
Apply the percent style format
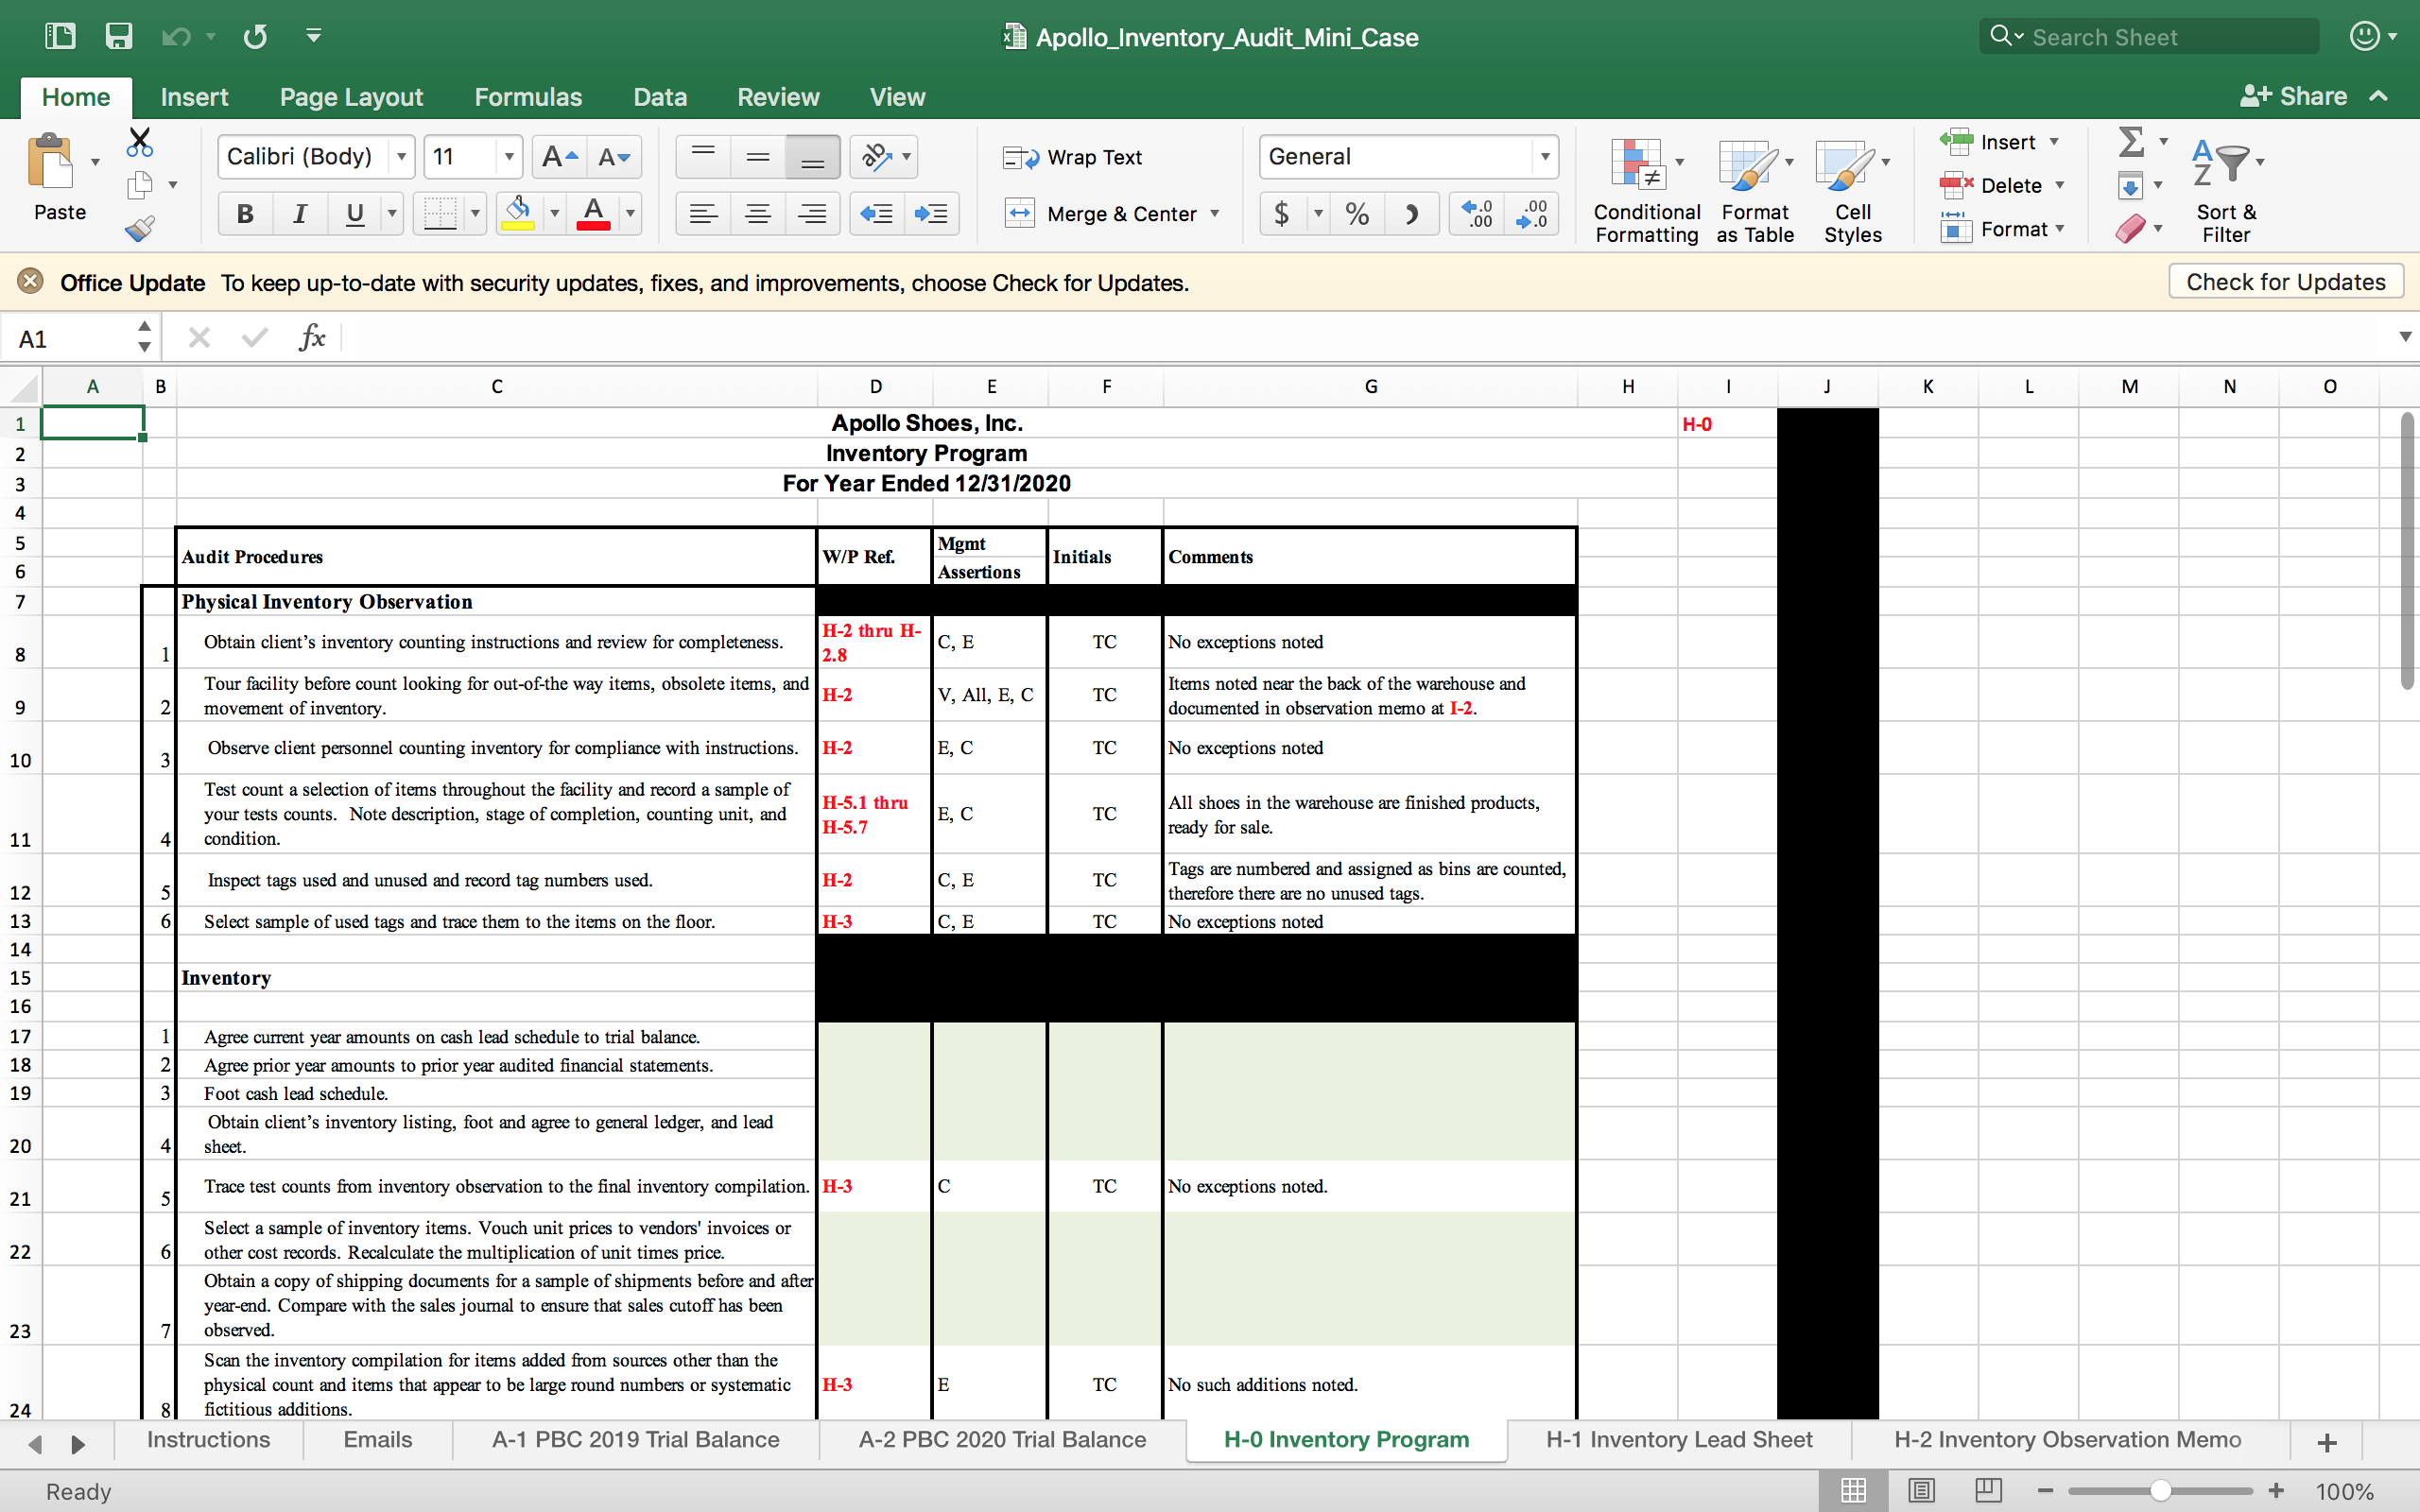tap(1356, 214)
